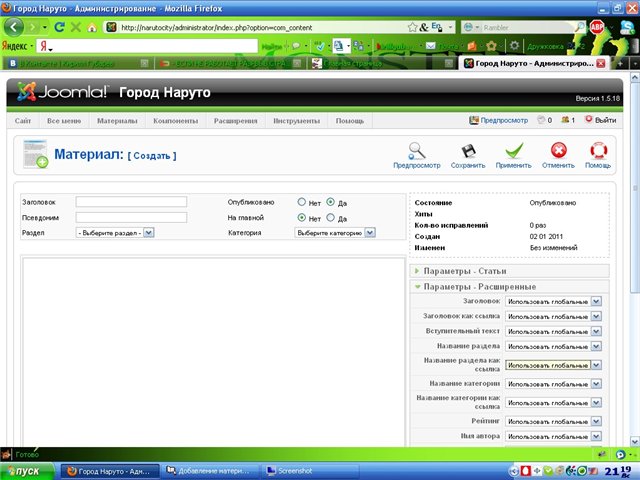Screen dimensions: 640x480
Task: Select Да radio for Опубликовано
Action: pyautogui.click(x=330, y=201)
